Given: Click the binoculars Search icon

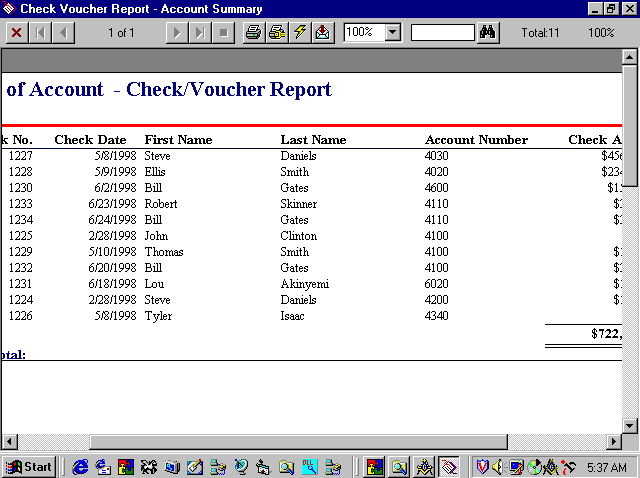Looking at the screenshot, I should point(489,33).
